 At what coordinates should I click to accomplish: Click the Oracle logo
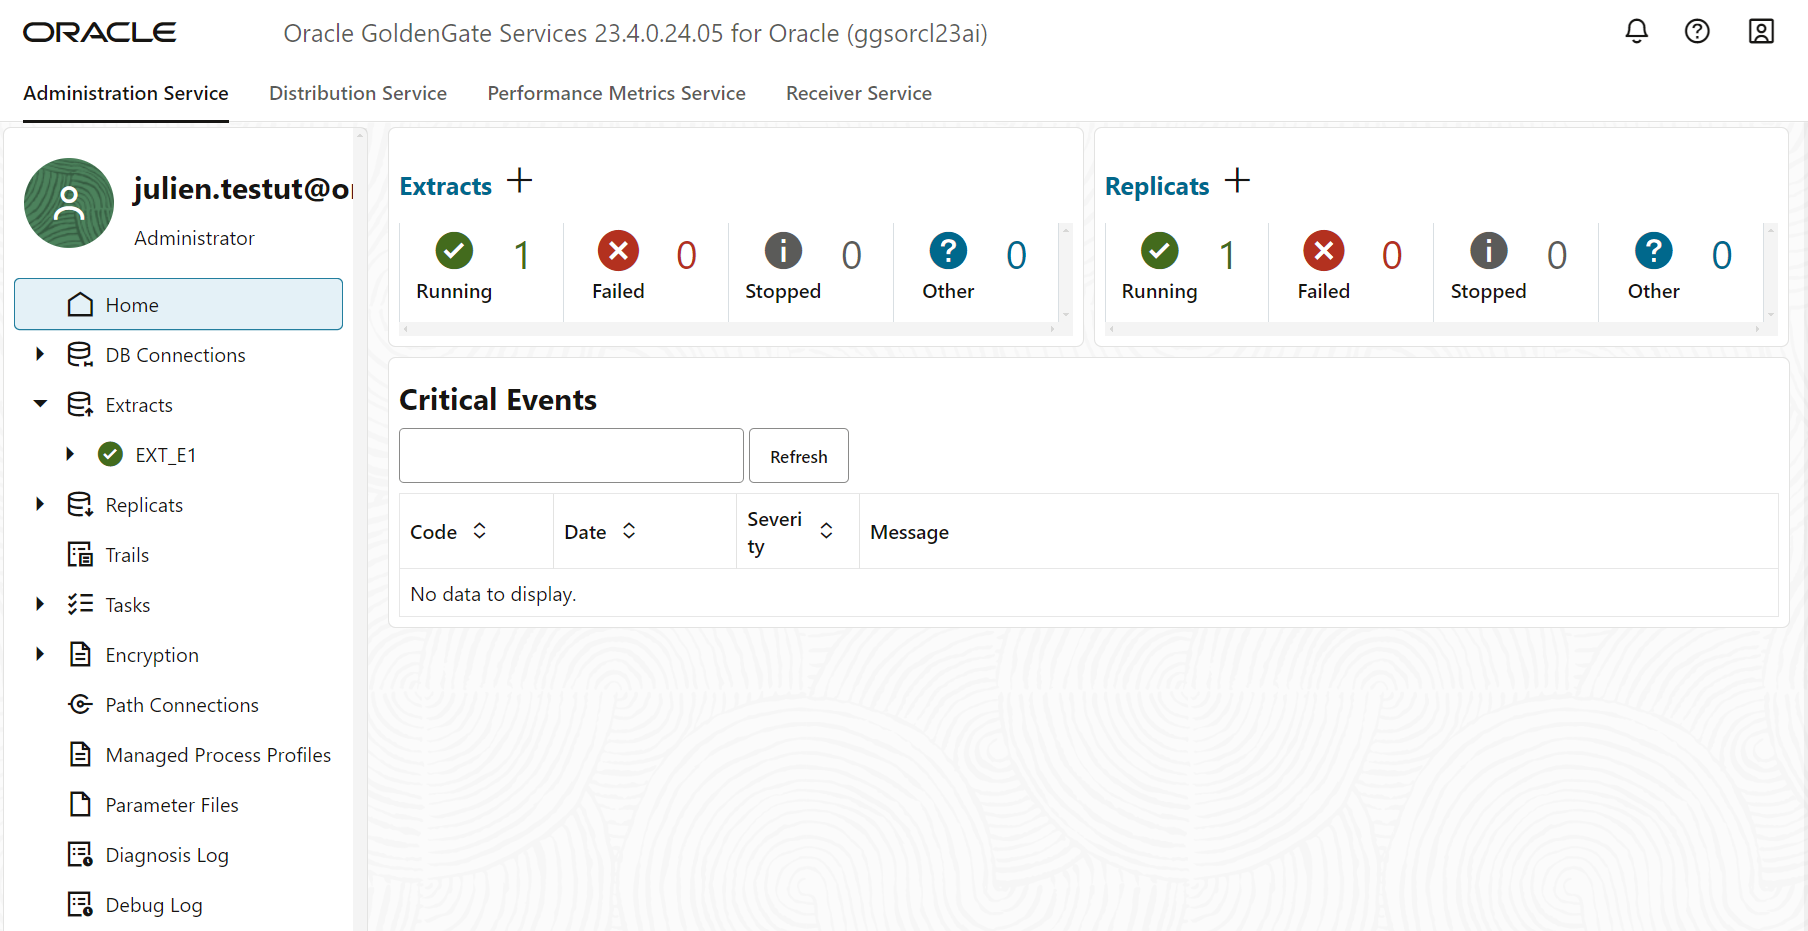click(99, 32)
